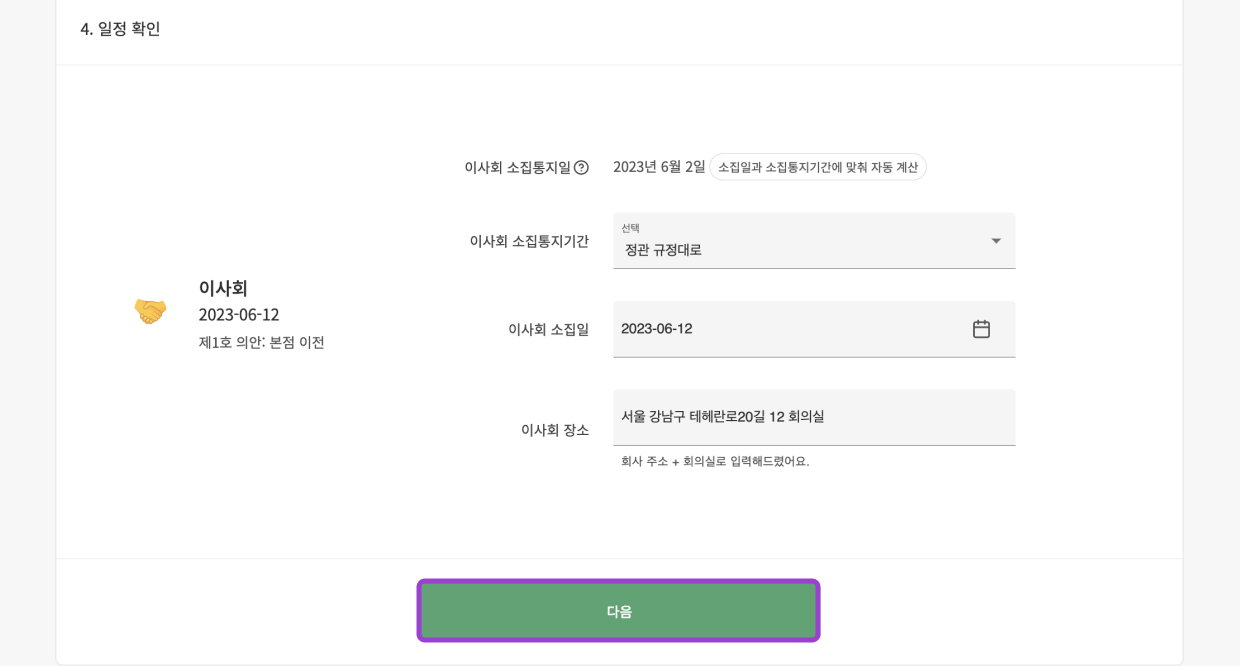Click the handshake icon beside 이사회

150,311
